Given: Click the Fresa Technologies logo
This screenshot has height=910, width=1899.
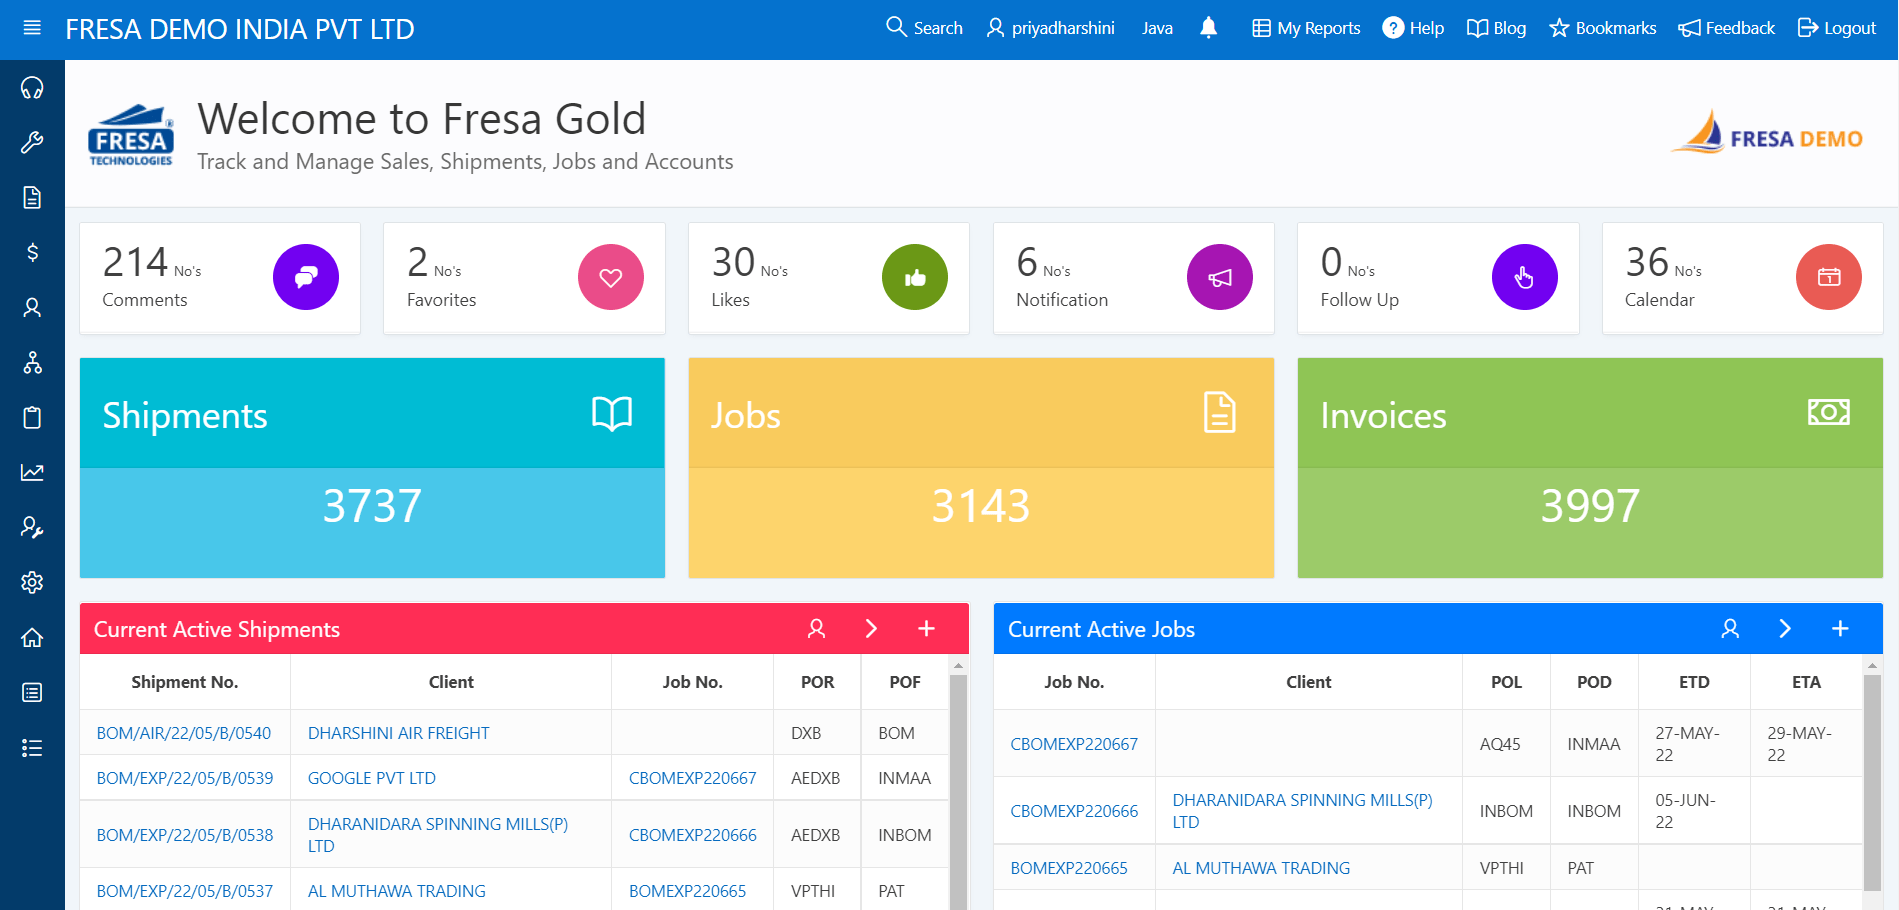Looking at the screenshot, I should [131, 135].
